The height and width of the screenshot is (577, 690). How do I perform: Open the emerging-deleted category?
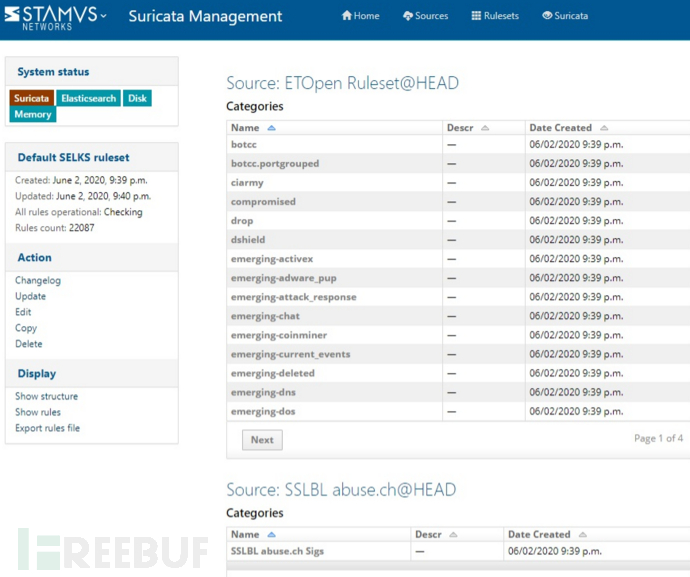tap(273, 373)
